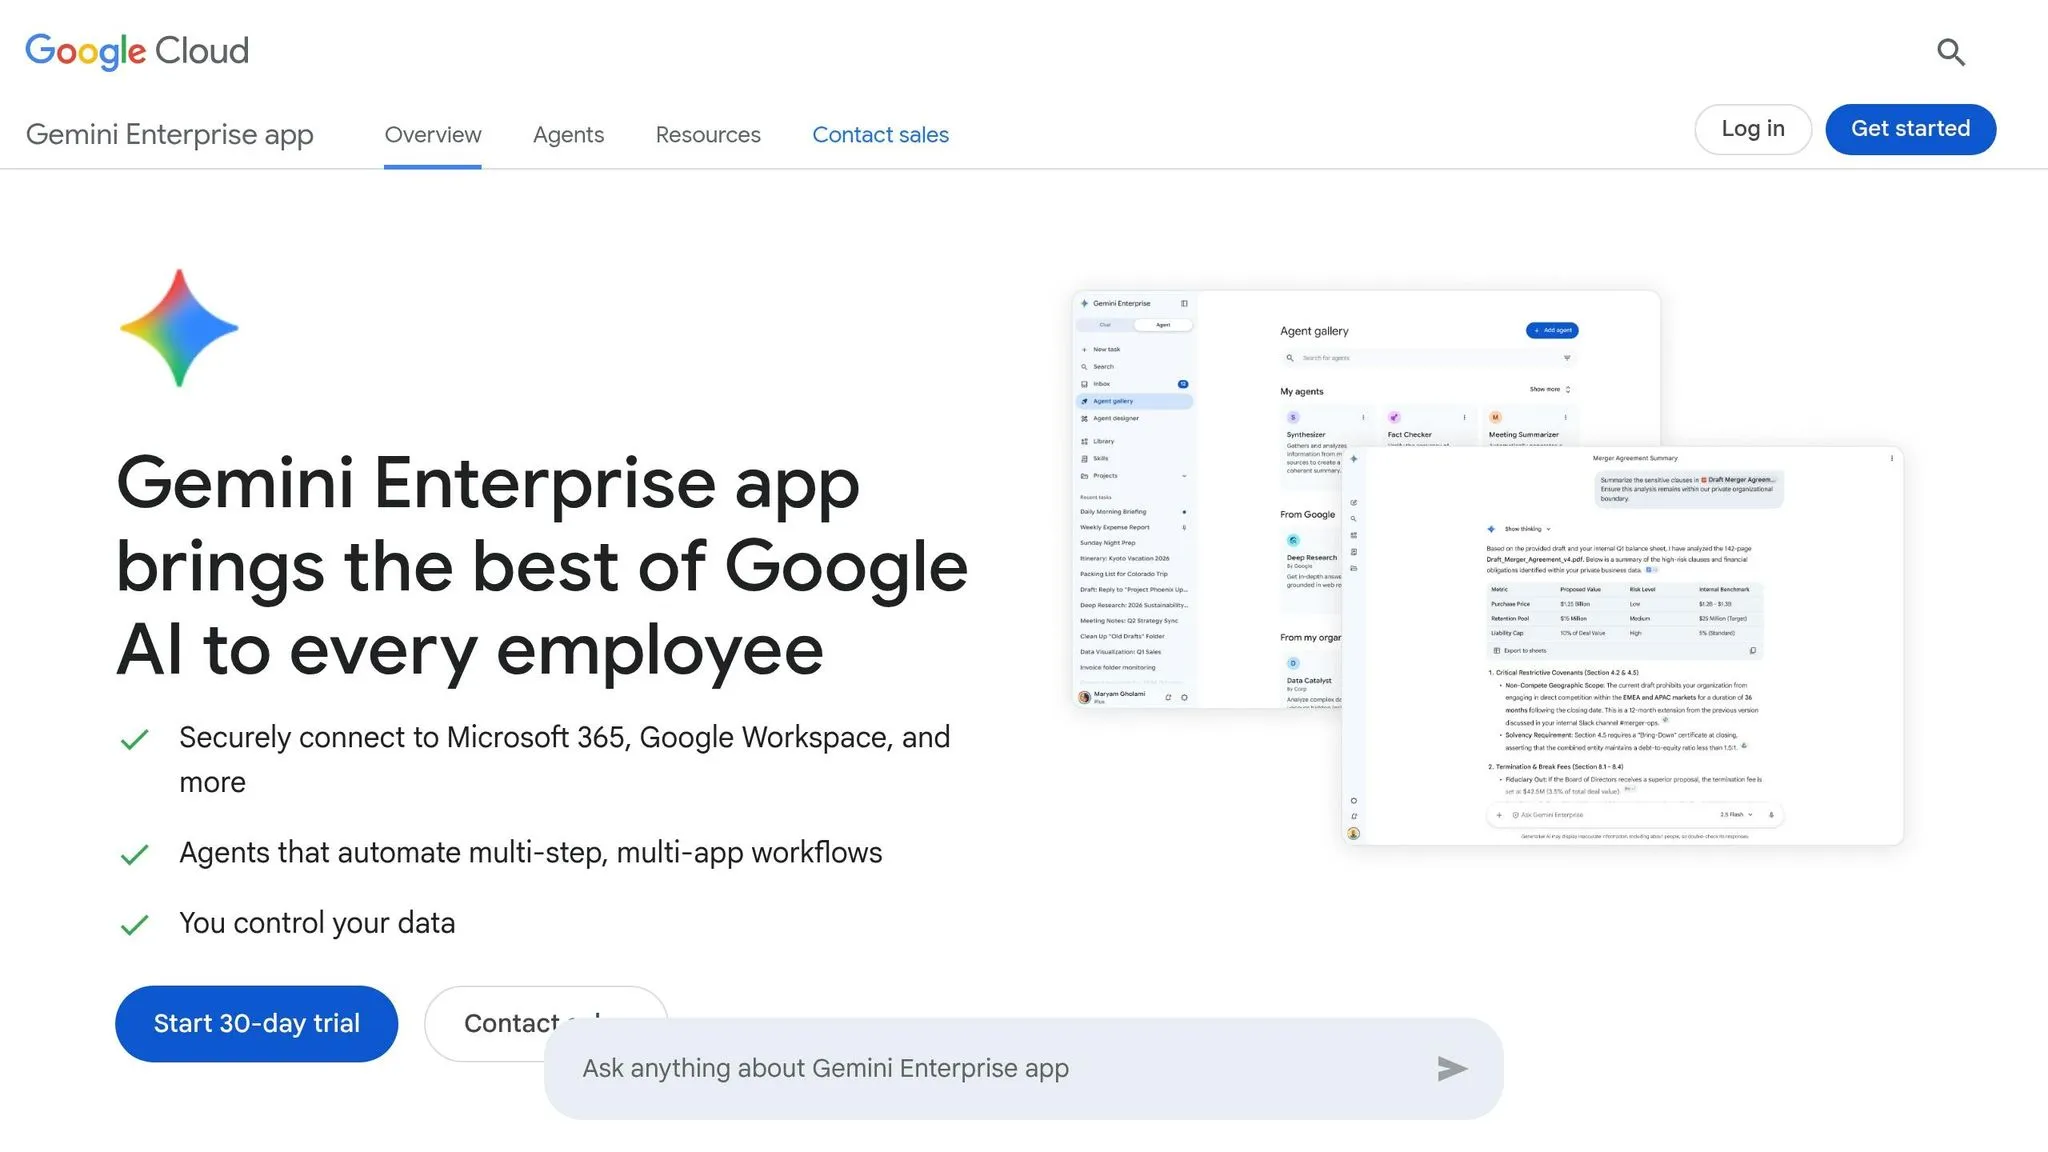Click the colorful Gemini spark icon

[x=179, y=328]
